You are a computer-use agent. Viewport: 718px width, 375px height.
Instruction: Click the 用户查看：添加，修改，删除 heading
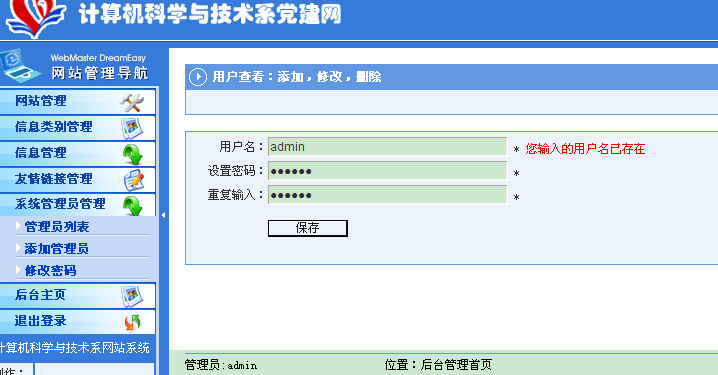click(297, 77)
